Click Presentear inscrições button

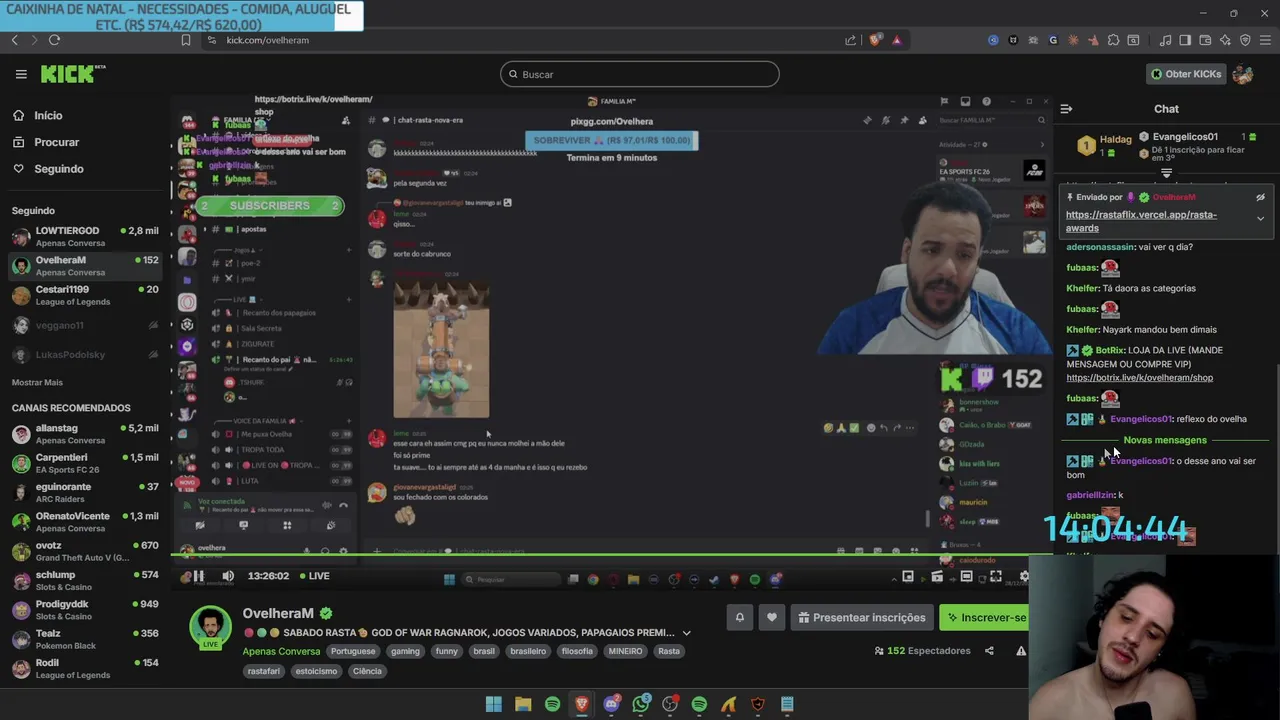[x=860, y=617]
